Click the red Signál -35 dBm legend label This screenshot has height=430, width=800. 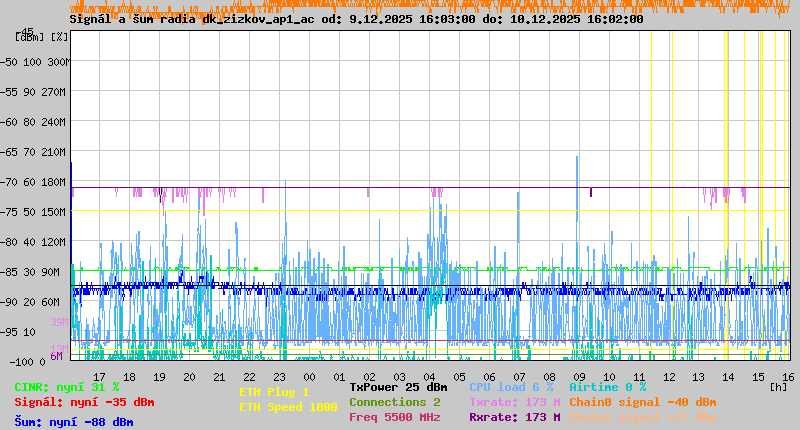[x=84, y=402]
